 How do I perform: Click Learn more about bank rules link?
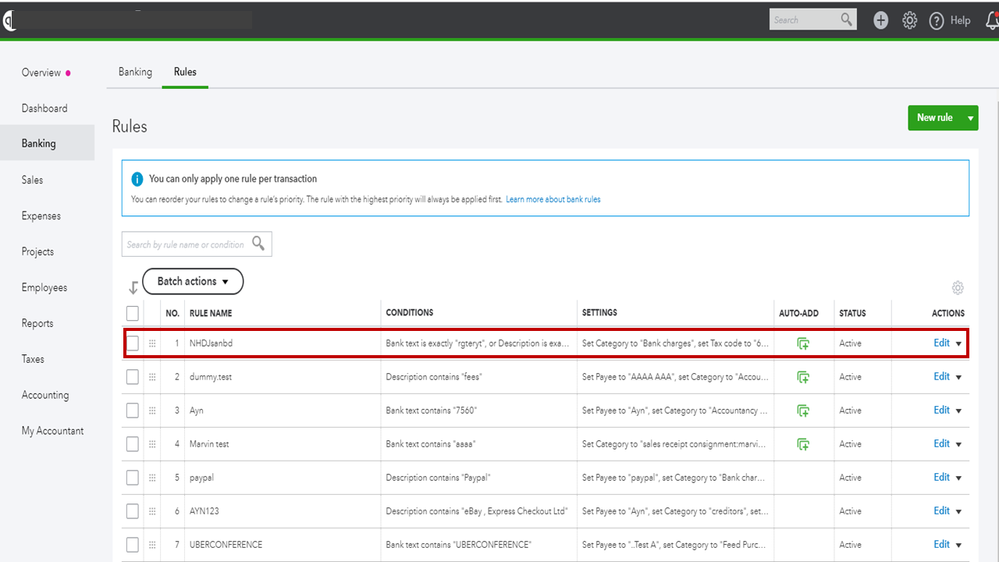[x=553, y=199]
